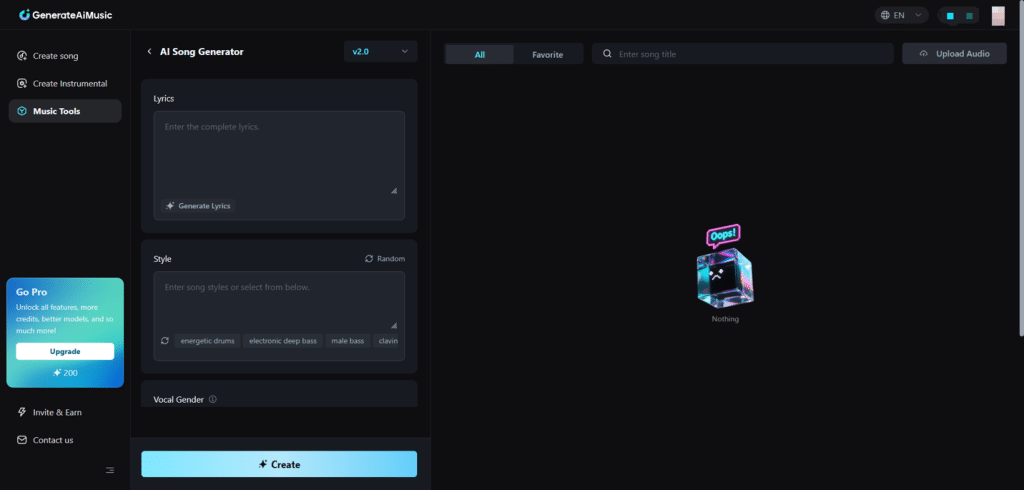Switch to the dark green theme square
This screenshot has width=1024, height=490.
(969, 16)
